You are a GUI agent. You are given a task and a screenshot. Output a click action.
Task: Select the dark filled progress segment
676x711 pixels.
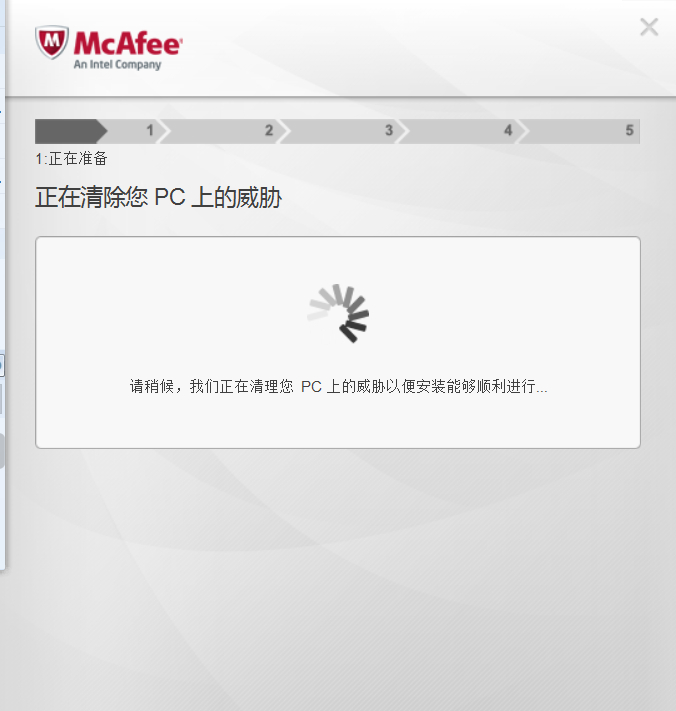(x=71, y=131)
